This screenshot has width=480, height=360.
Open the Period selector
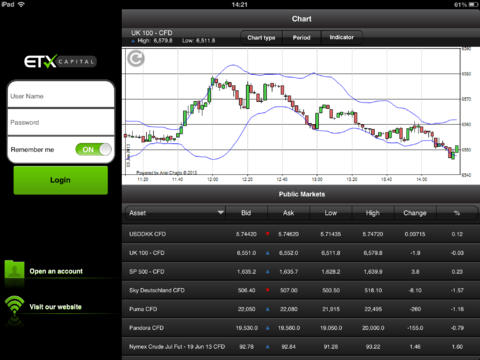(x=302, y=38)
